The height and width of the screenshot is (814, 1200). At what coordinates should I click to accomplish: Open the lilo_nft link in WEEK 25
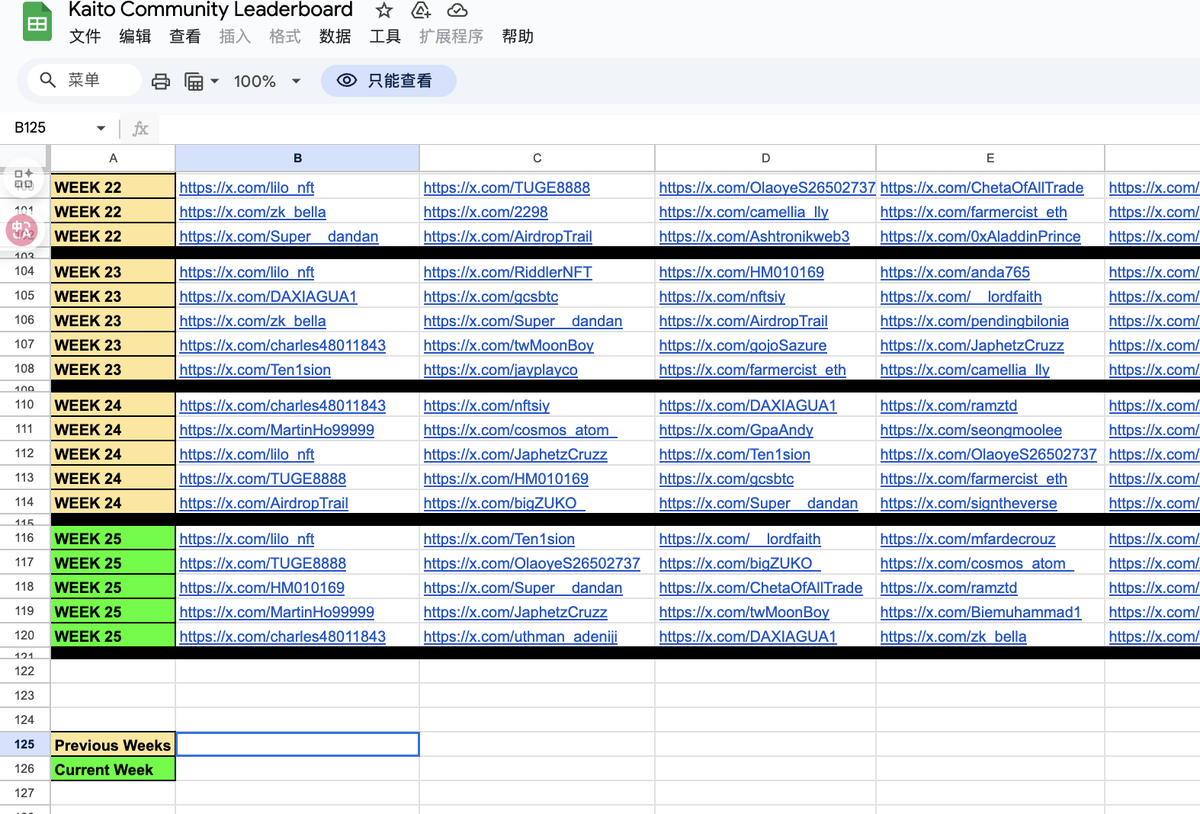point(247,539)
